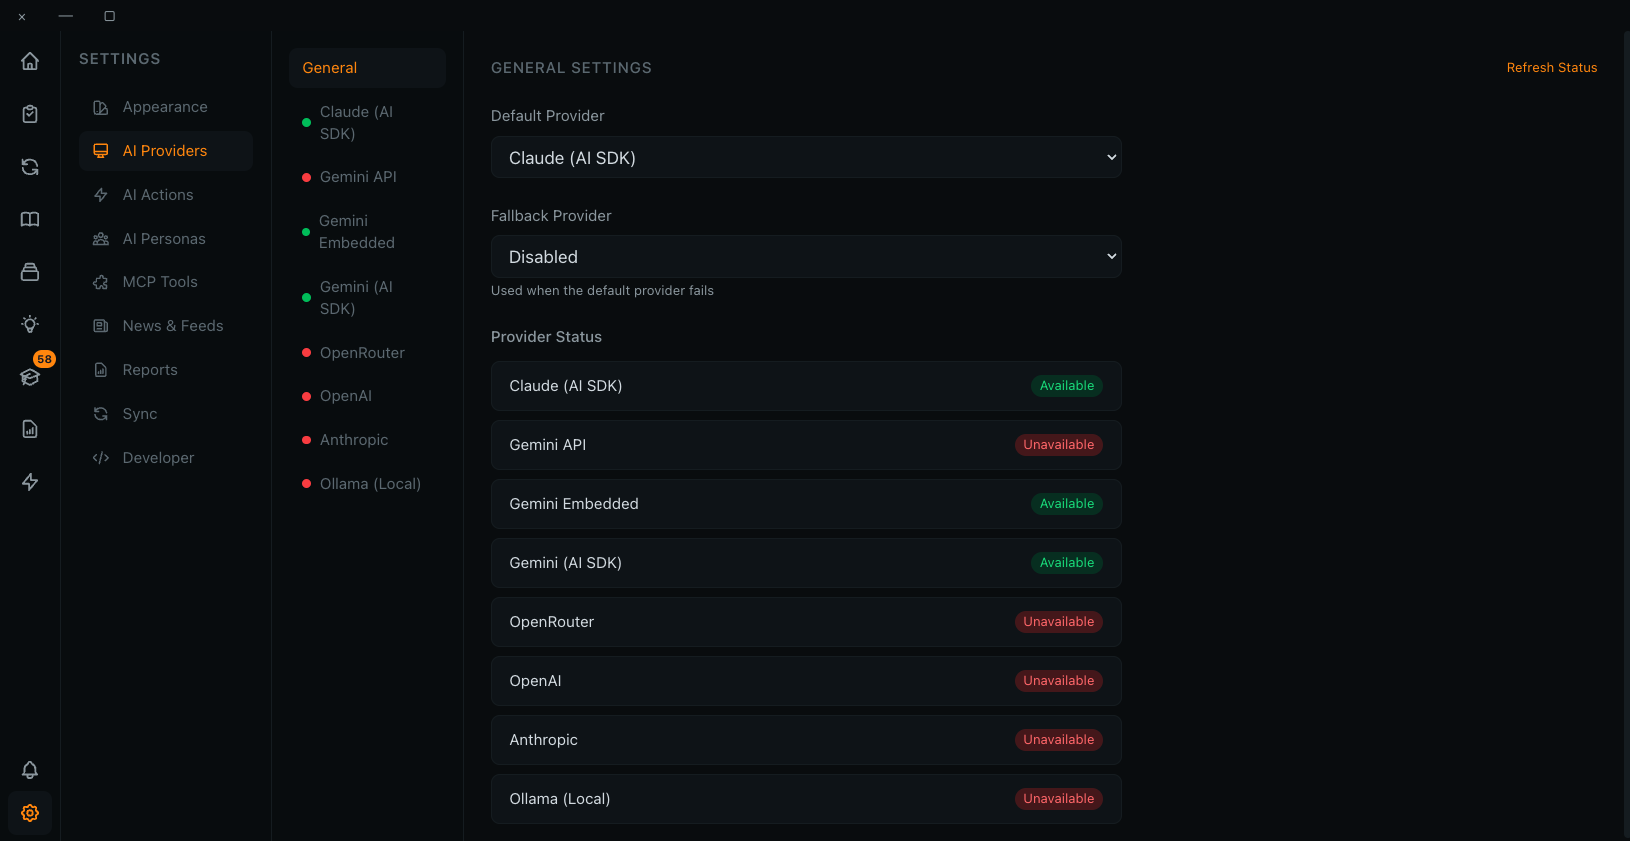
Task: Open the clipboard tasks icon in sidebar
Action: pyautogui.click(x=30, y=114)
